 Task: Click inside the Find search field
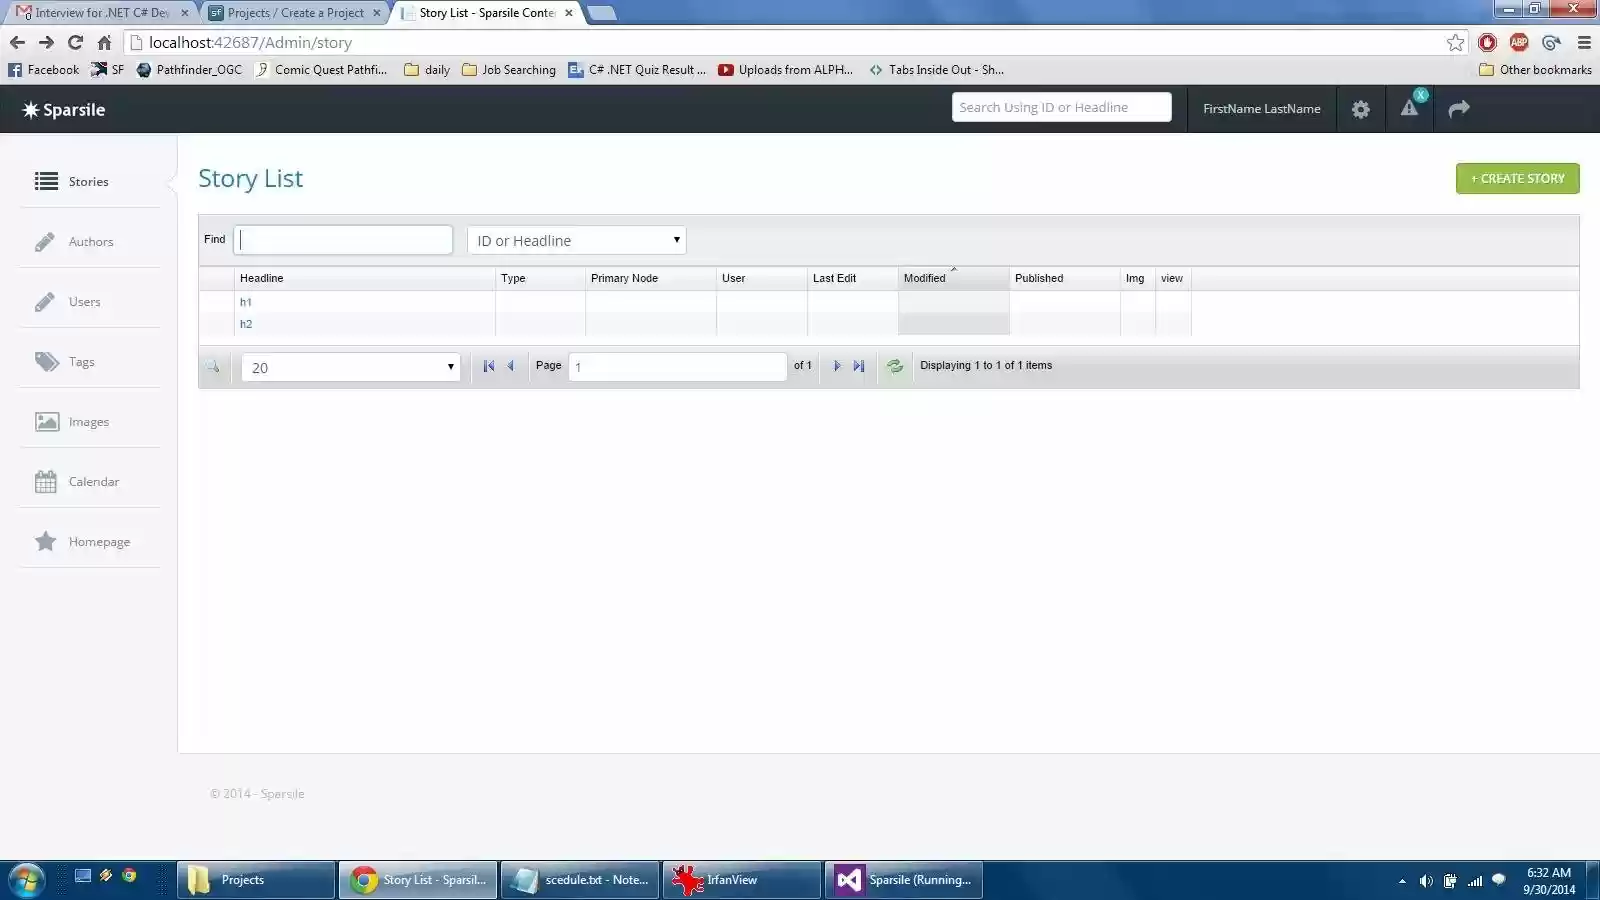(343, 240)
